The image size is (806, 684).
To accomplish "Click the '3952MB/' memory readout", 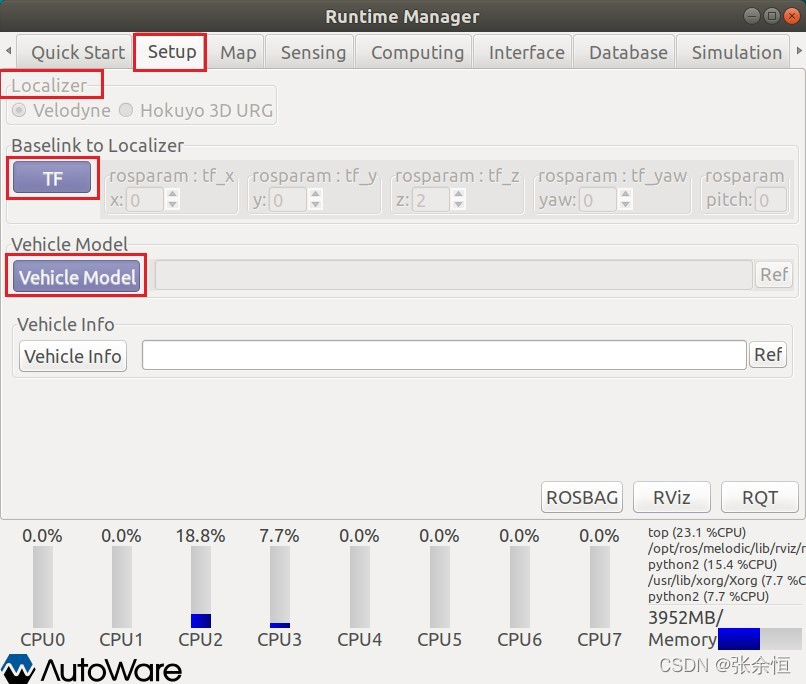I will [685, 617].
